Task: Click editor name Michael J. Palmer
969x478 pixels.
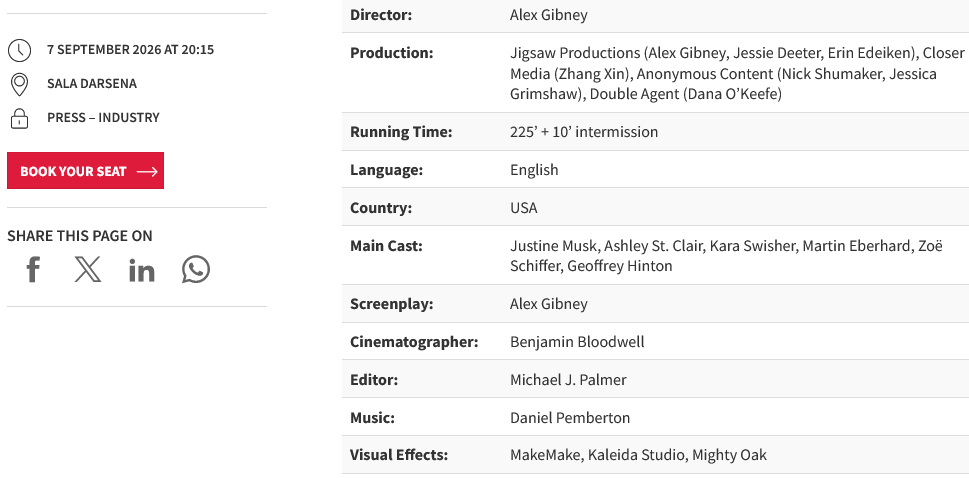Action: coord(568,380)
